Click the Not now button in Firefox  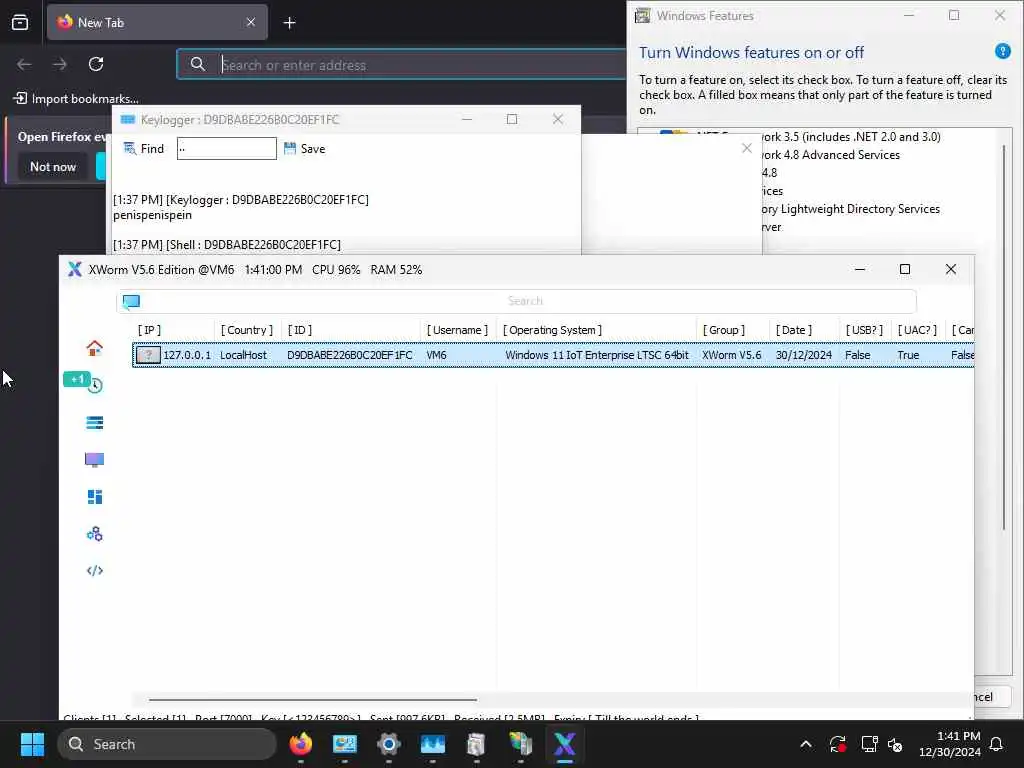53,167
